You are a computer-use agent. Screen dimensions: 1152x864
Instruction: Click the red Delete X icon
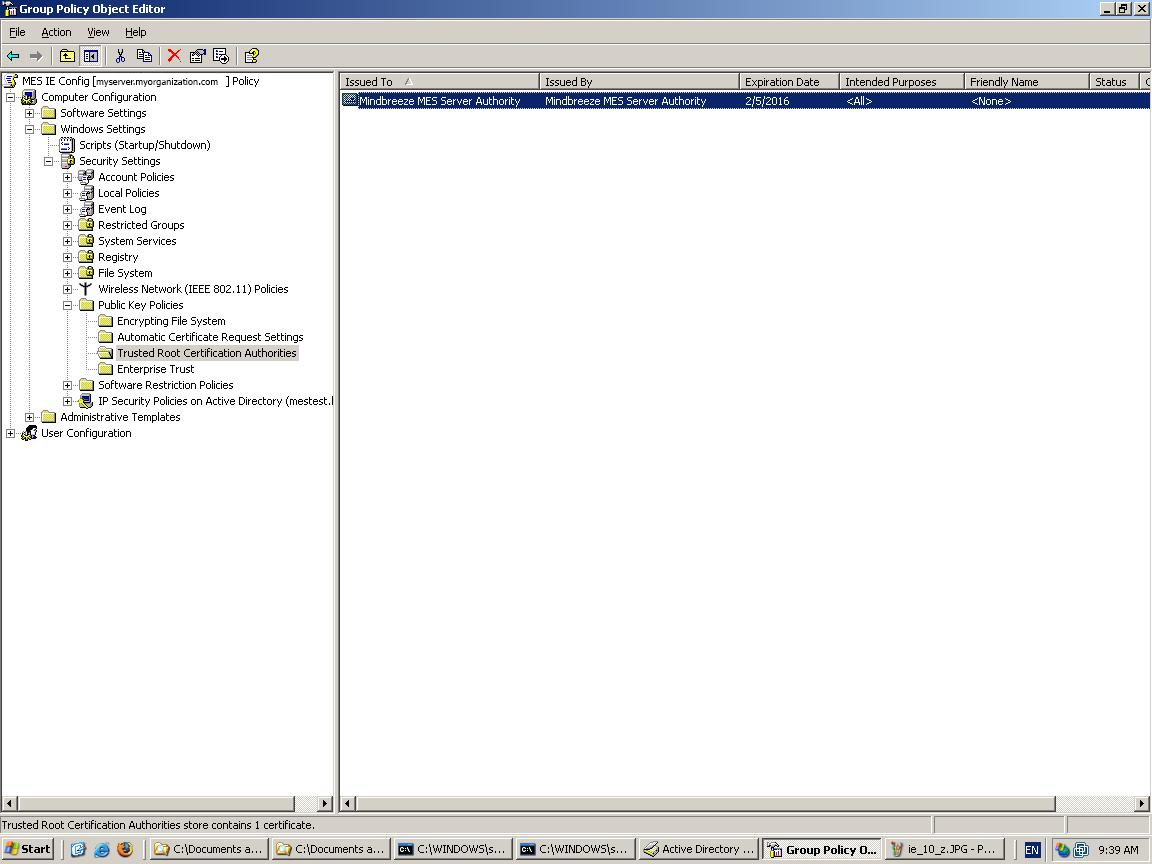pyautogui.click(x=174, y=56)
